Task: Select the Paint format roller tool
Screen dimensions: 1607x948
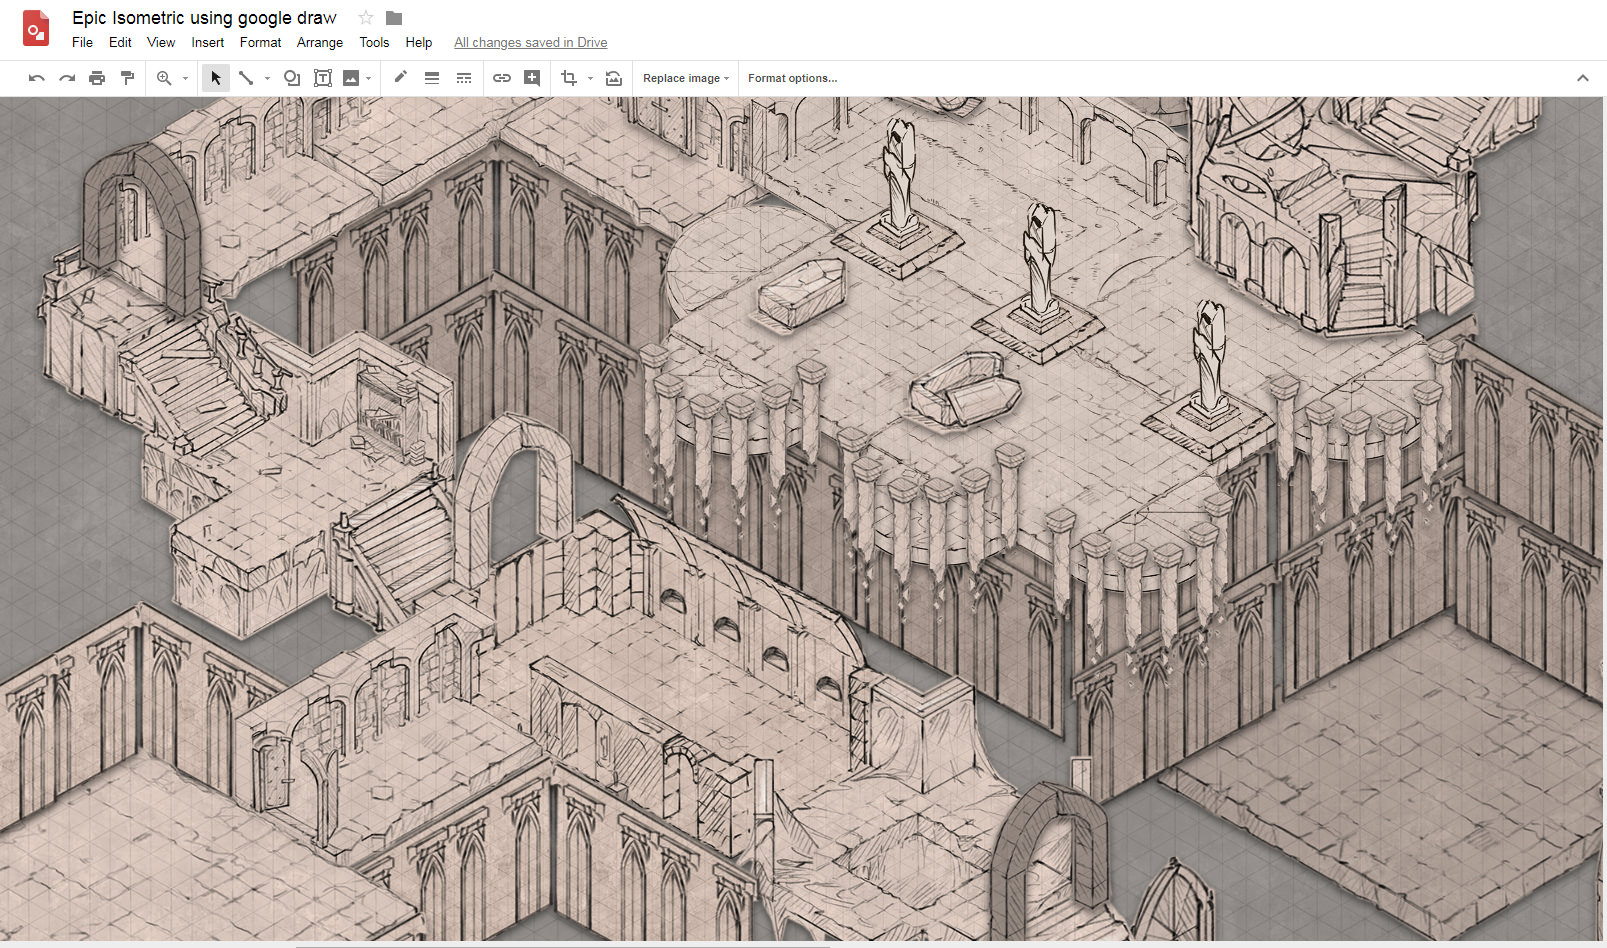Action: click(x=127, y=78)
